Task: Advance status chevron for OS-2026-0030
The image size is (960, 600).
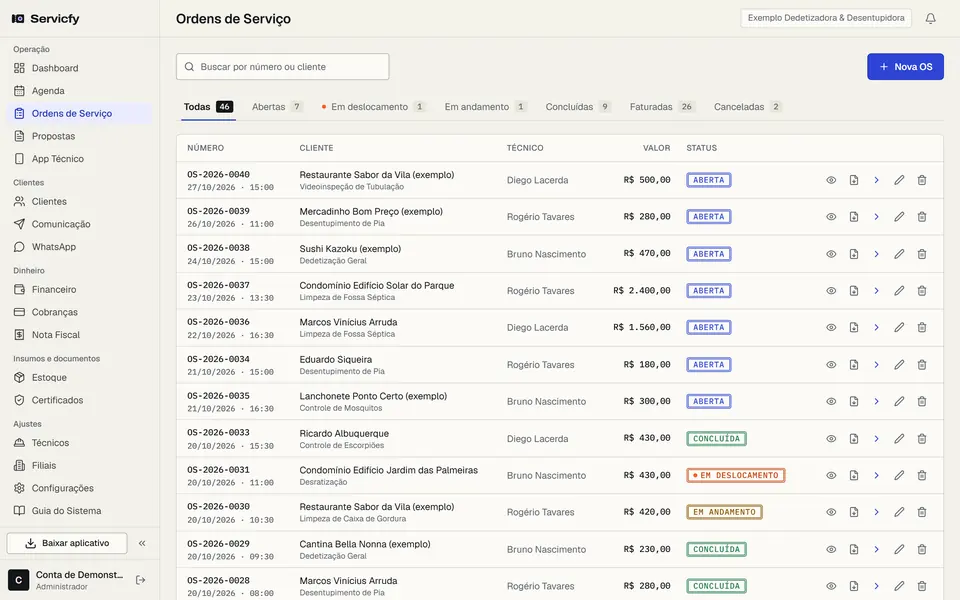Action: [876, 512]
